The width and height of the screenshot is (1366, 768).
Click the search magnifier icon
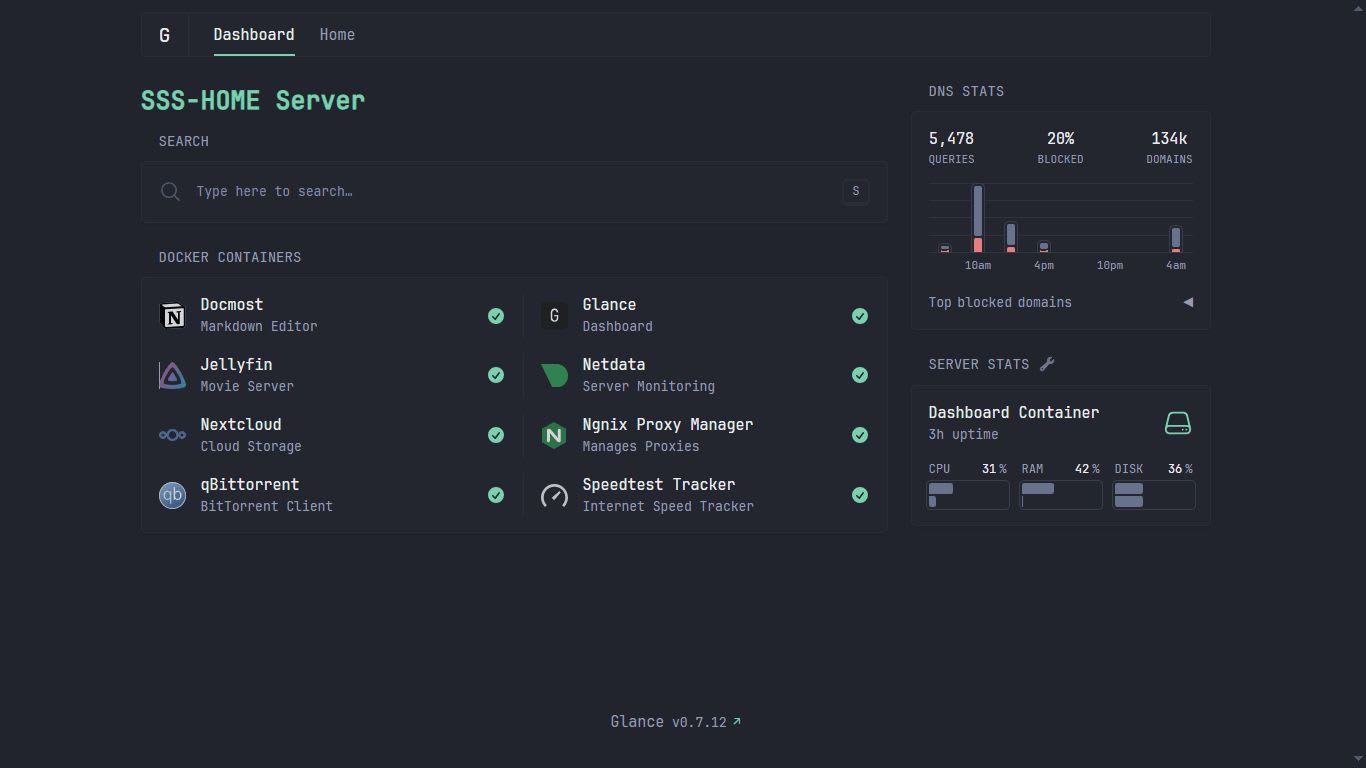171,192
